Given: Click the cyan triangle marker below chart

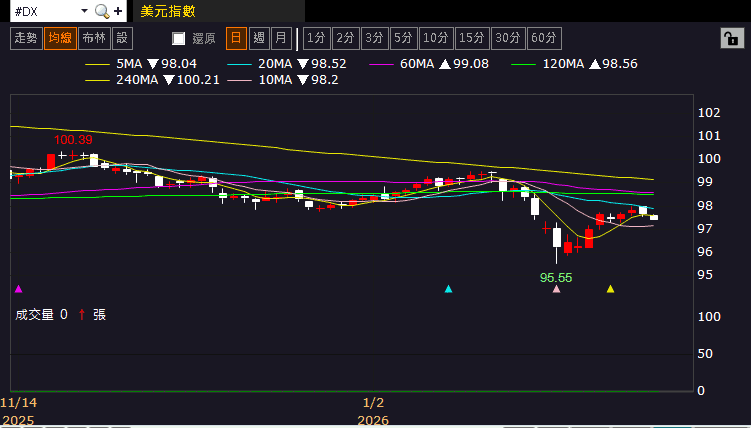Looking at the screenshot, I should (x=448, y=289).
